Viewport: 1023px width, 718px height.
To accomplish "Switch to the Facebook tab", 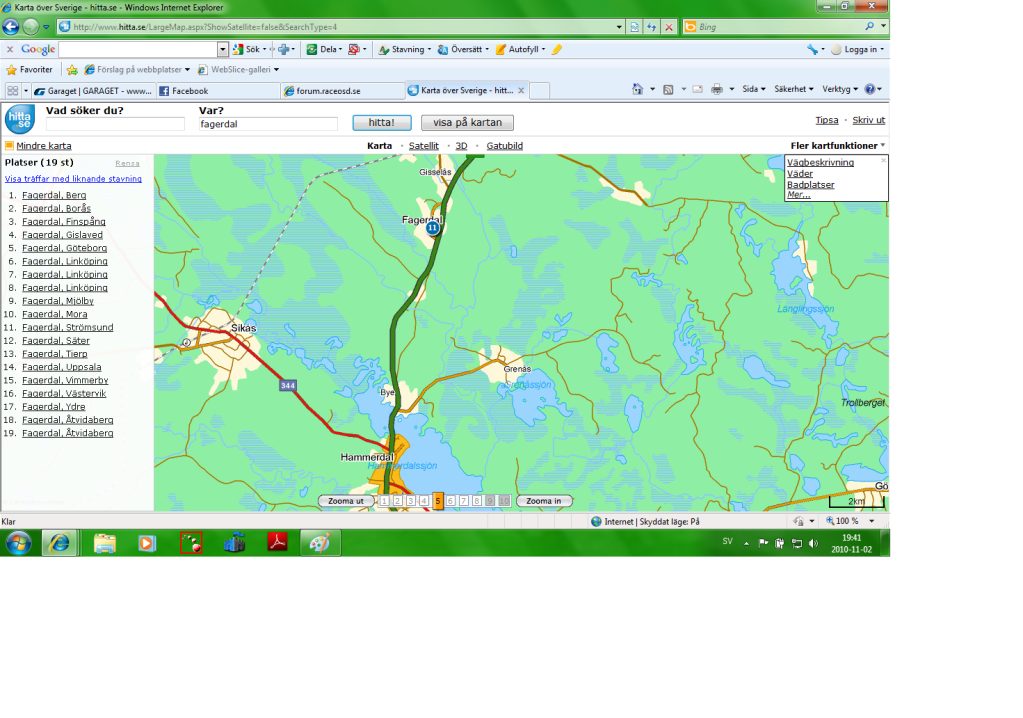I will (215, 91).
